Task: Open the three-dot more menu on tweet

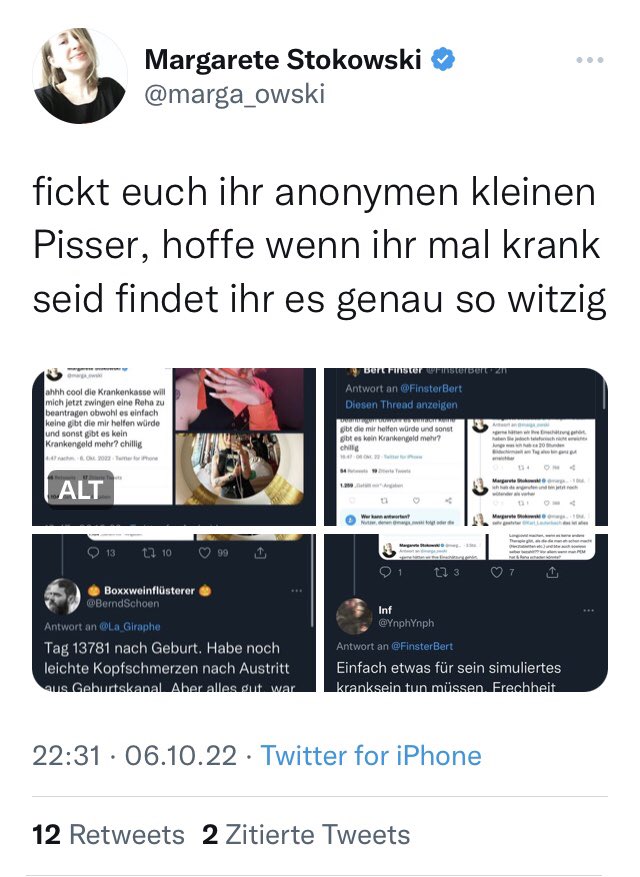Action: click(x=590, y=60)
